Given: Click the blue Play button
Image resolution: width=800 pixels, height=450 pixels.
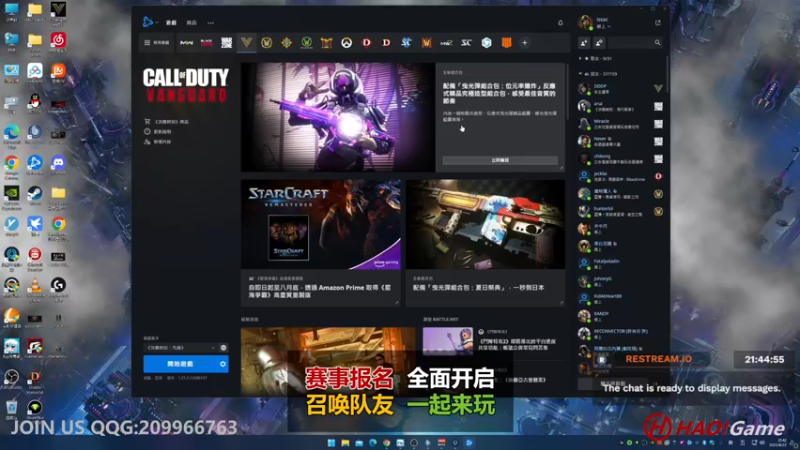Looking at the screenshot, I should (x=180, y=364).
